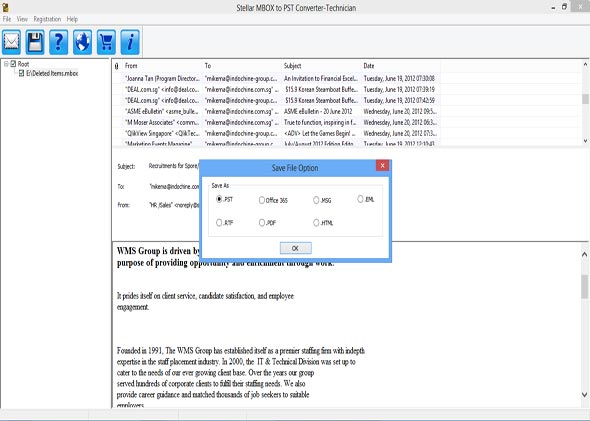The width and height of the screenshot is (590, 421).
Task: Select the .RTF radio button
Action: (x=219, y=223)
